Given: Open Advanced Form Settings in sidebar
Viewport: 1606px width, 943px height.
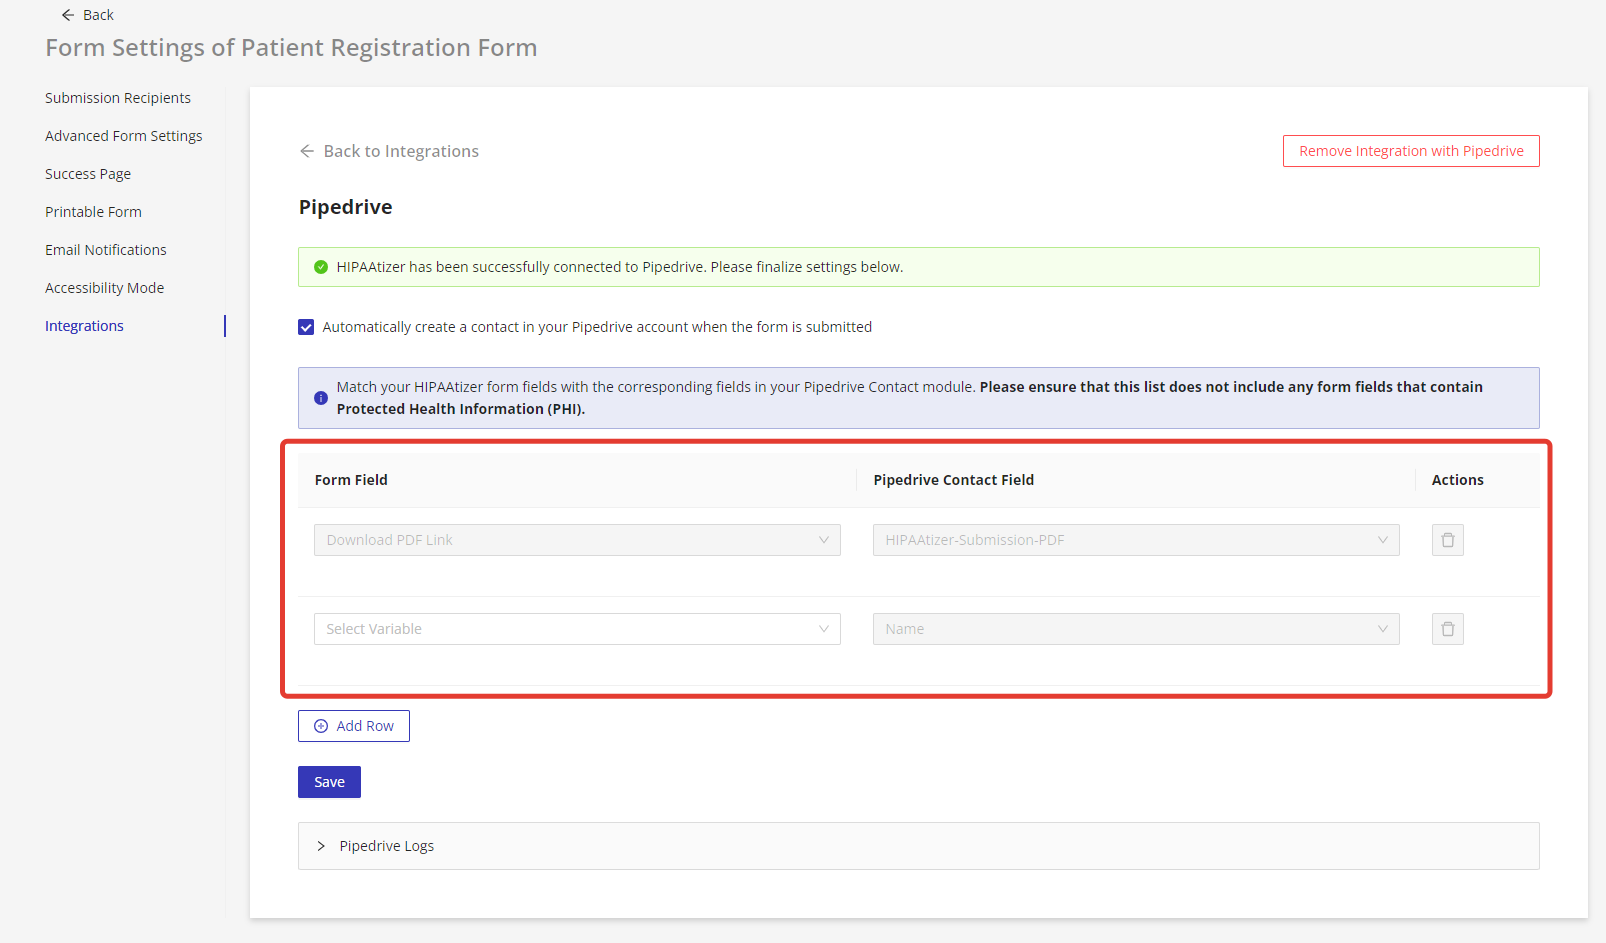Looking at the screenshot, I should coord(124,136).
